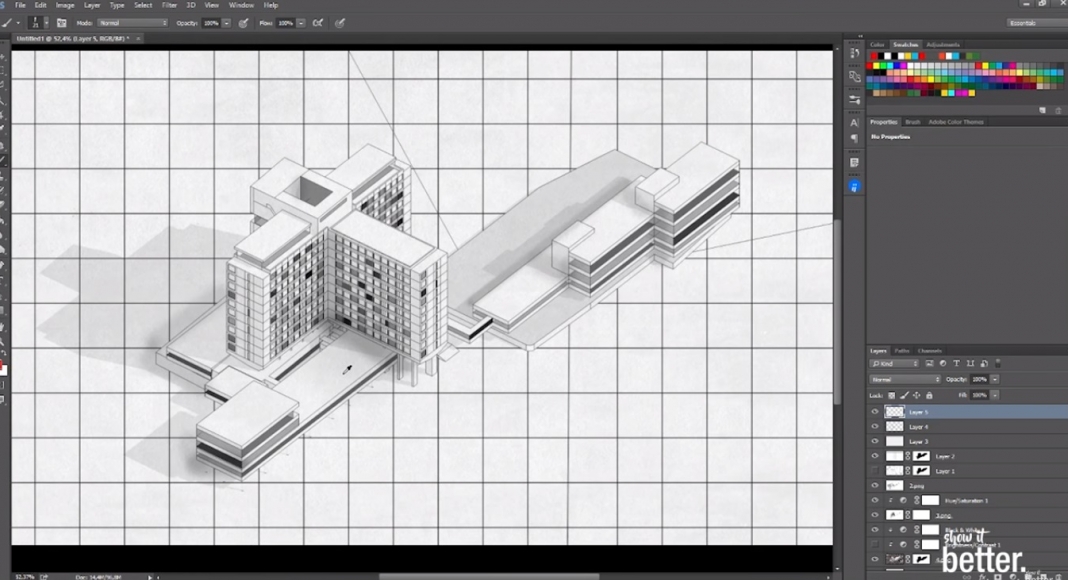This screenshot has height=580, width=1068.
Task: Click the trash icon in the Swatches panel
Action: point(1058,110)
